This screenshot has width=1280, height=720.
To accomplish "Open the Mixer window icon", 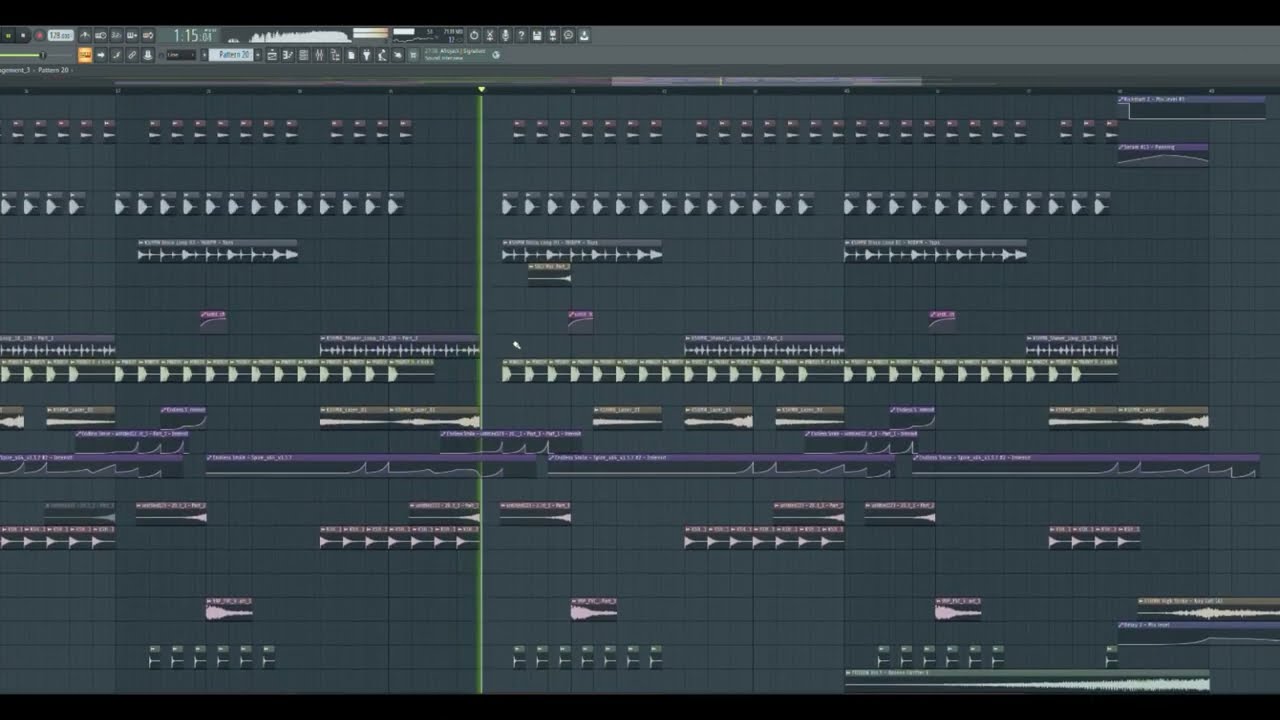I will tap(320, 55).
